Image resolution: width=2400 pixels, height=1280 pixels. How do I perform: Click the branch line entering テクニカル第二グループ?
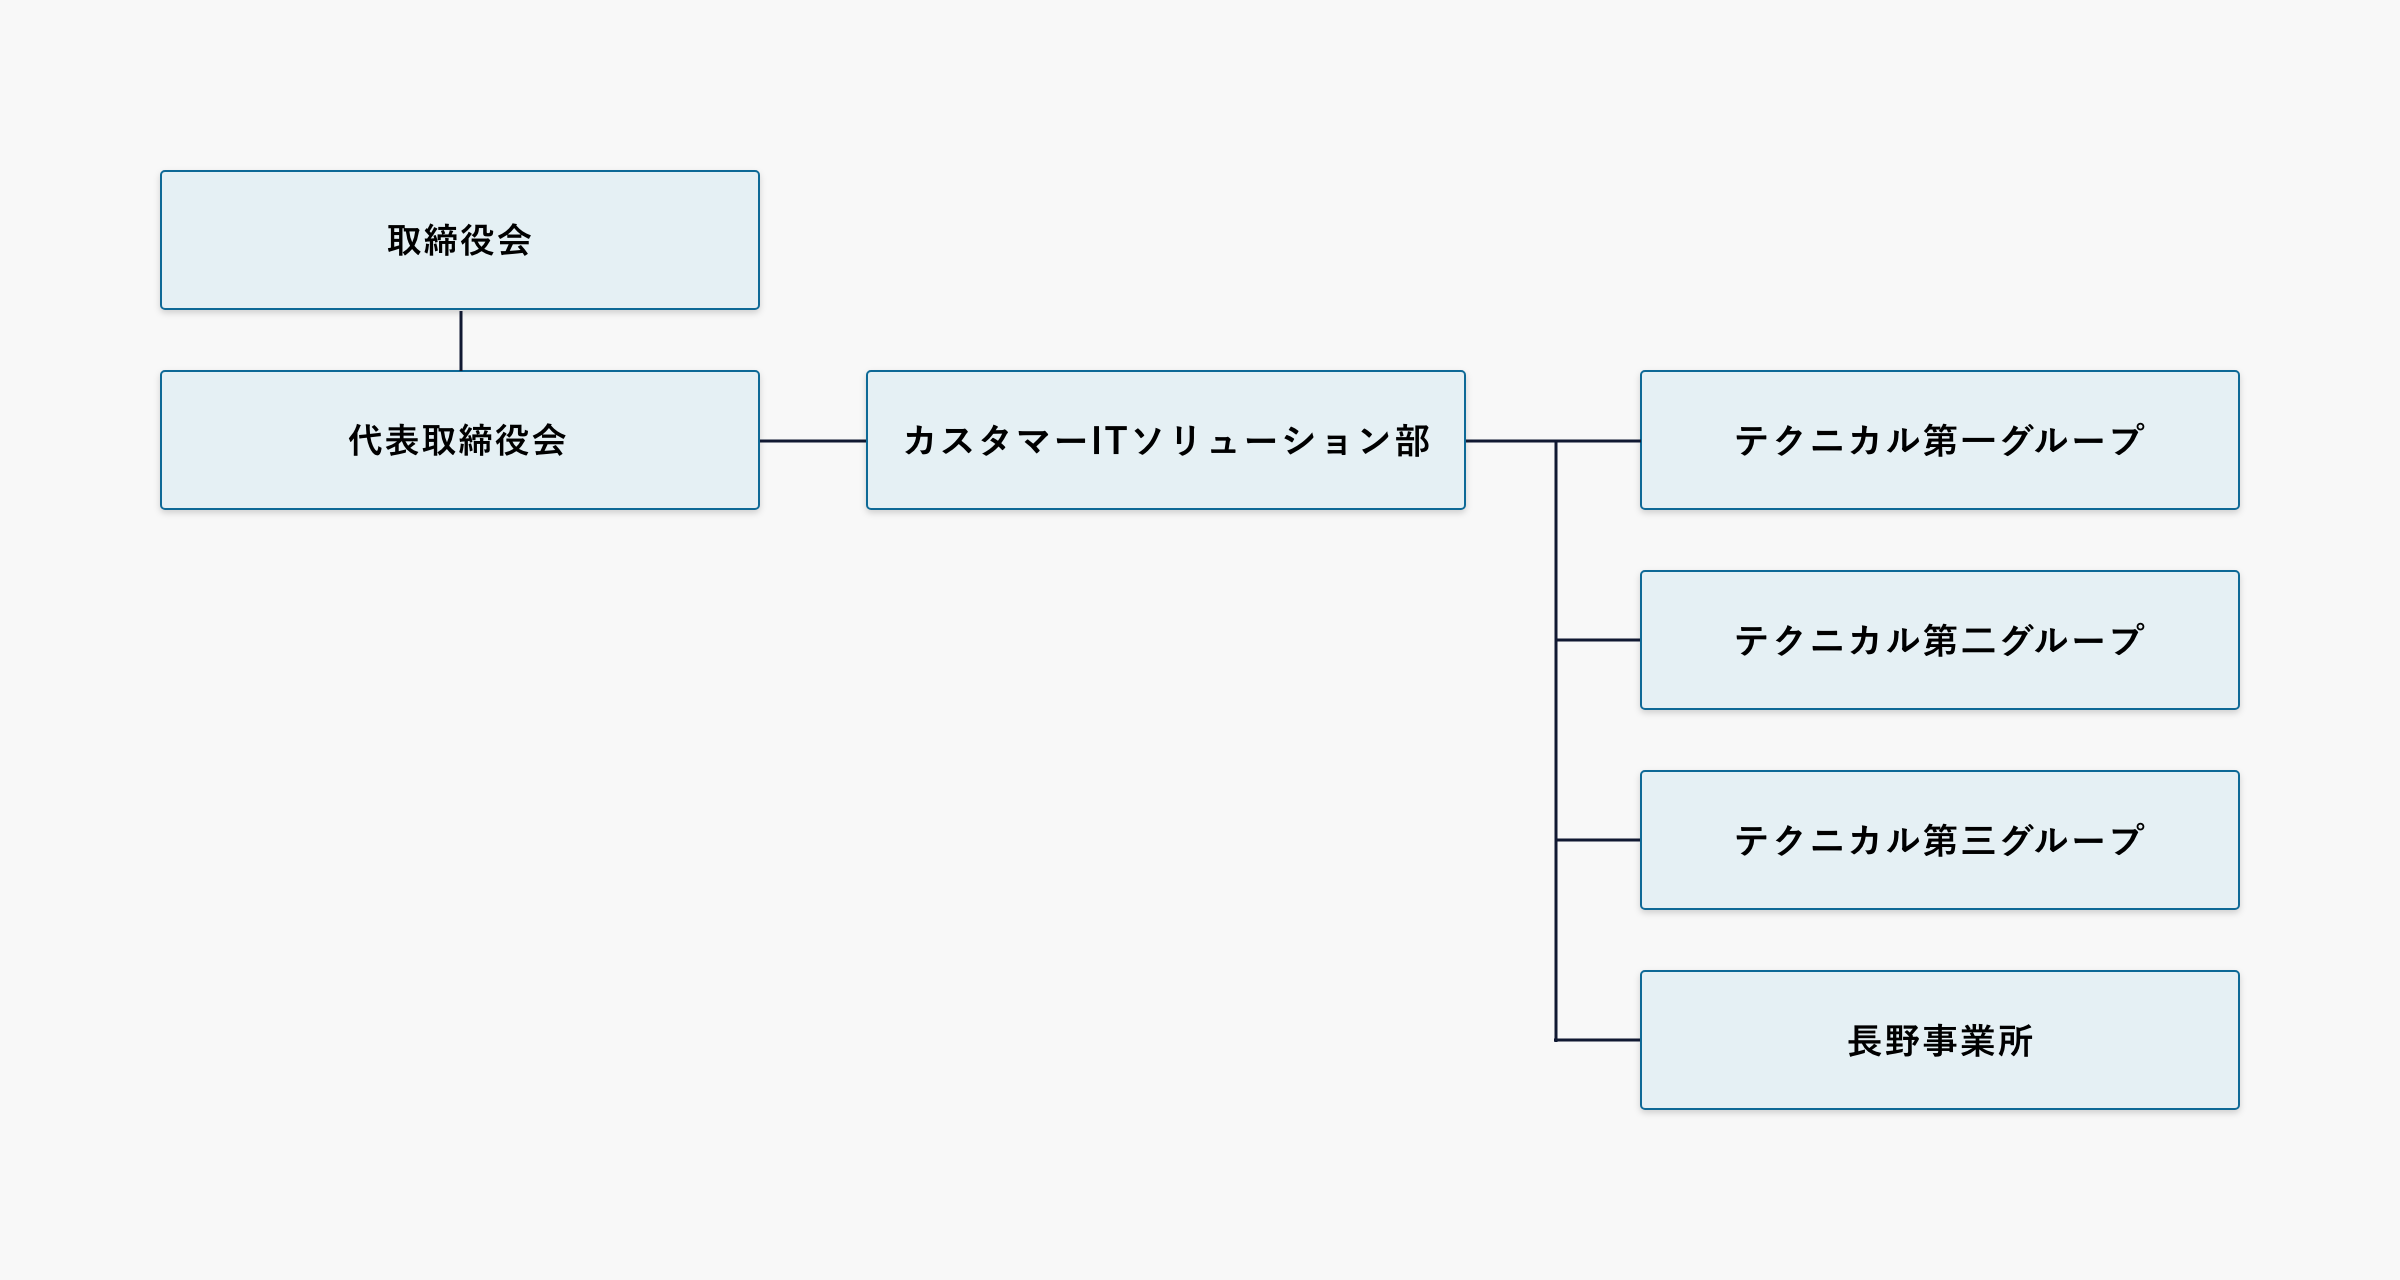tap(1598, 640)
